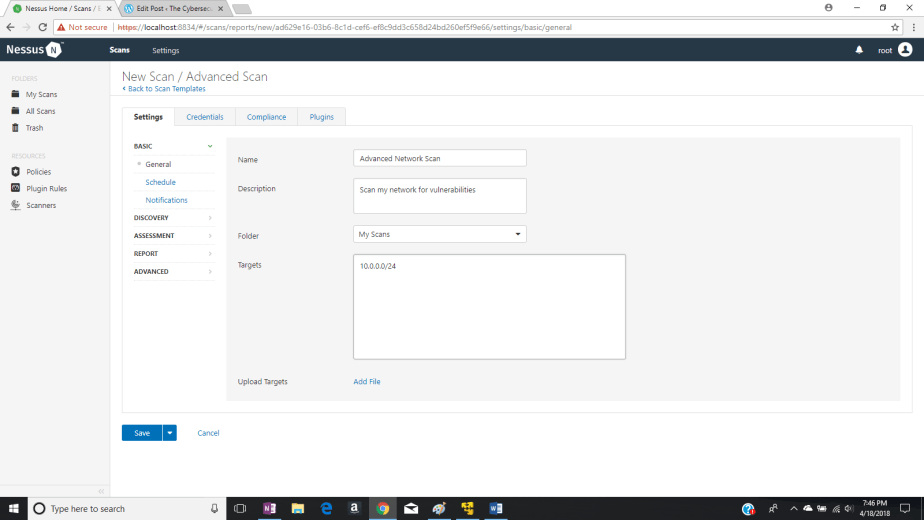Open the root user account icon
Image resolution: width=924 pixels, height=520 pixels.
click(905, 50)
